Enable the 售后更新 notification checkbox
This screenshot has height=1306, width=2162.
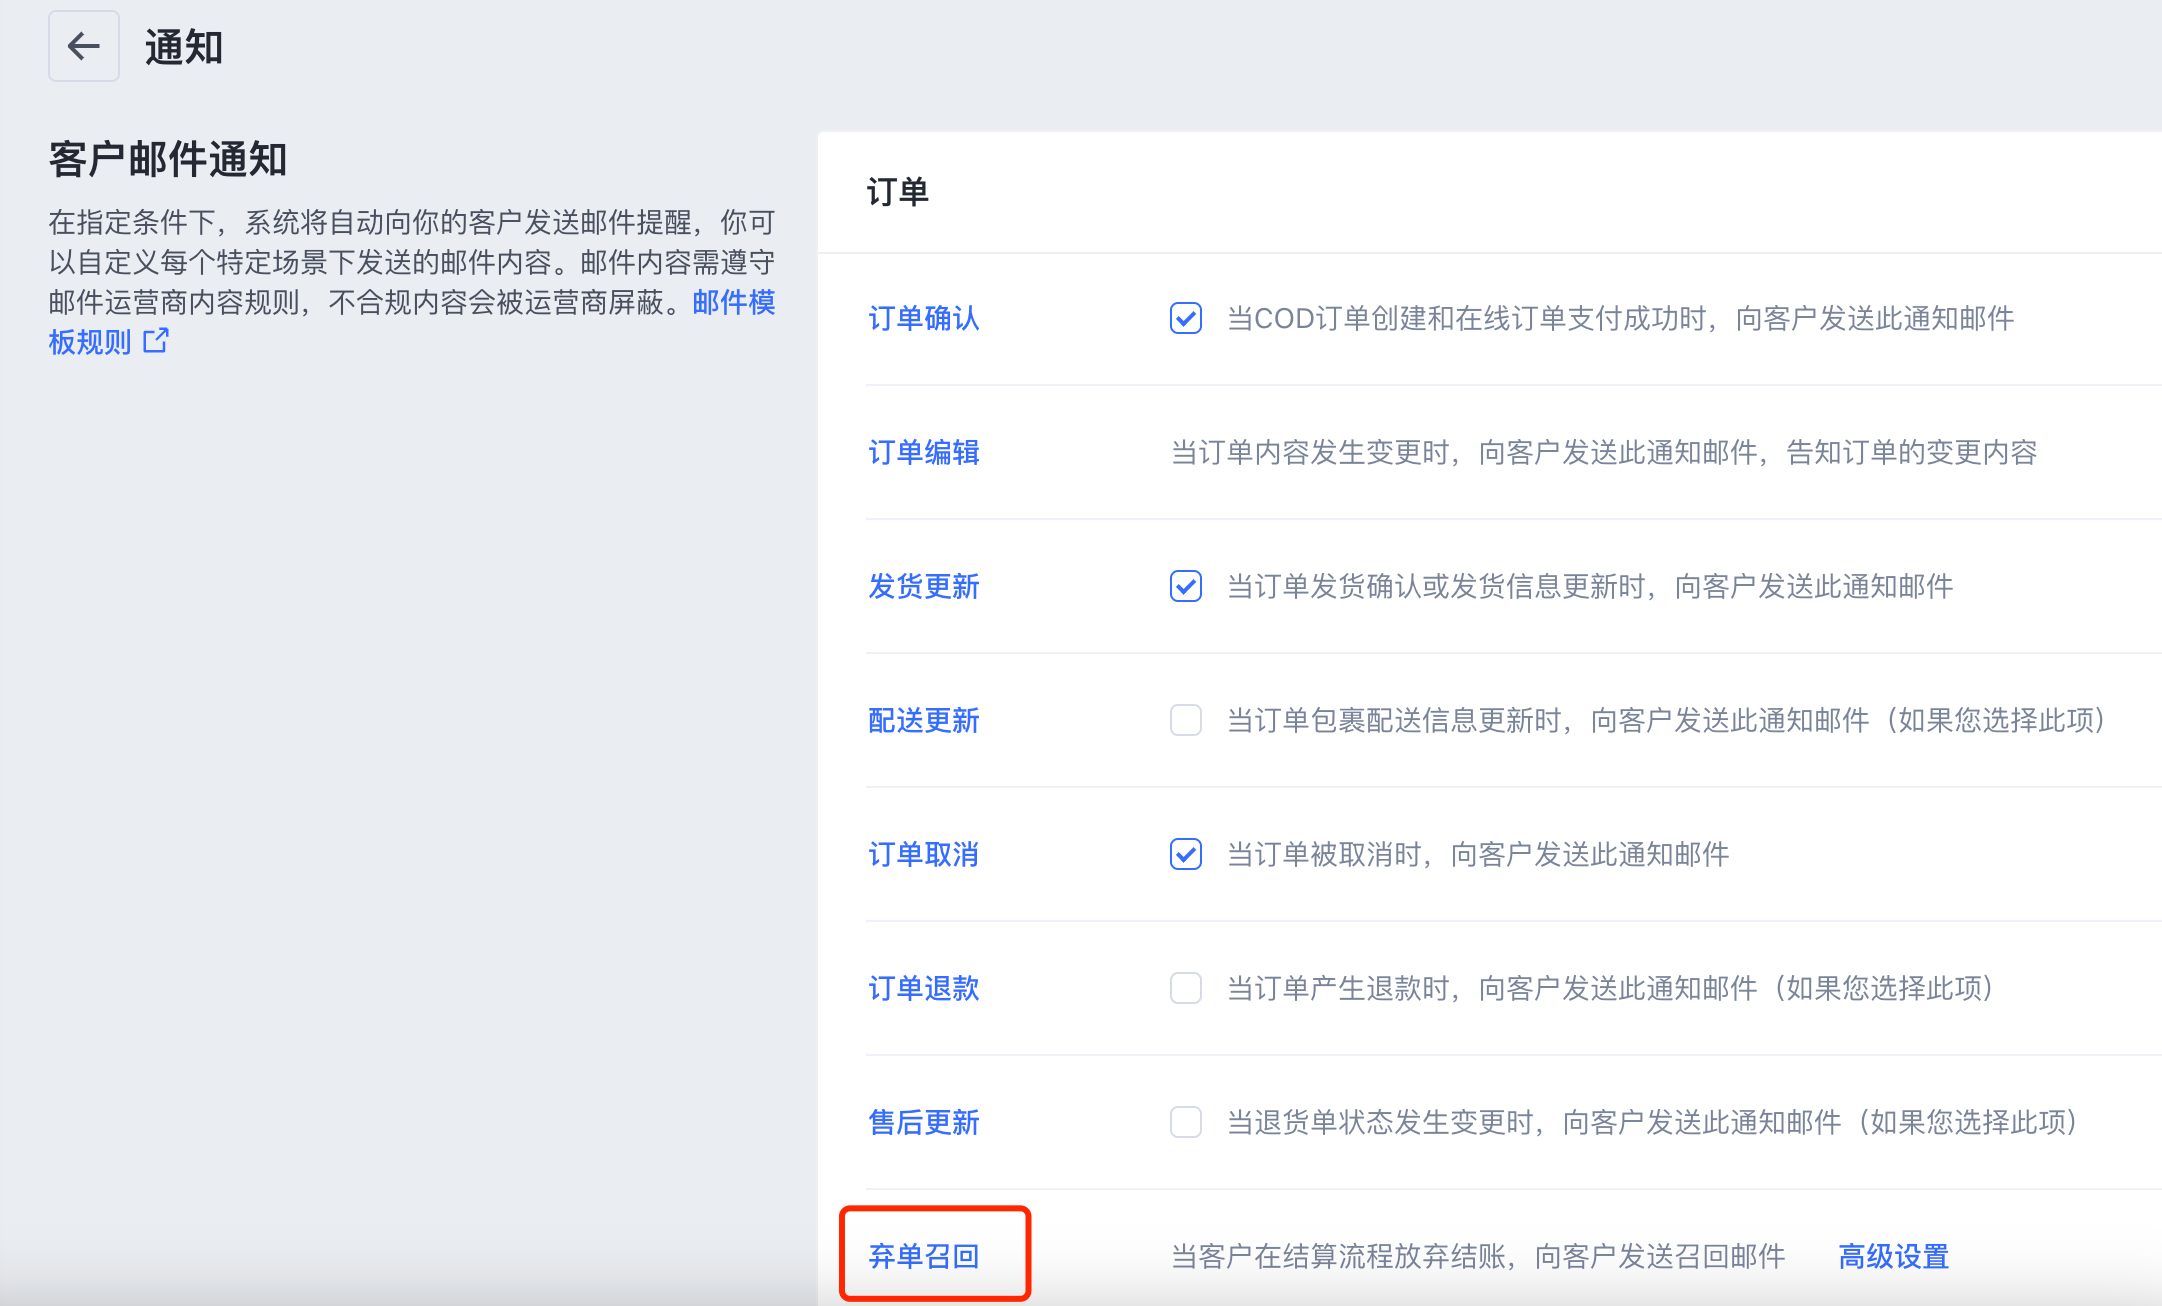tap(1185, 1122)
